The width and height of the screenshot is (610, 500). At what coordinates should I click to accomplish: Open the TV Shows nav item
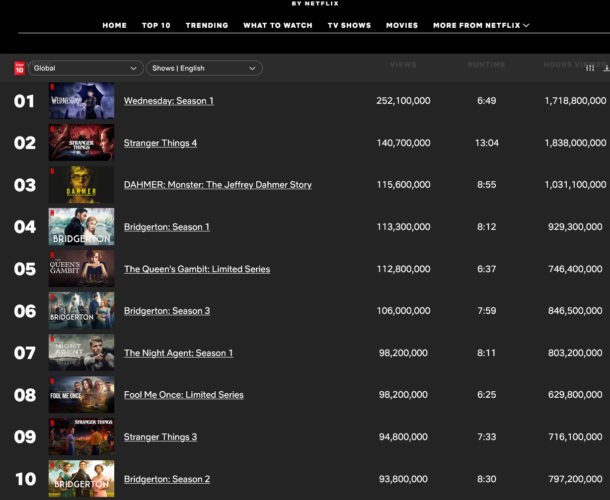click(349, 25)
